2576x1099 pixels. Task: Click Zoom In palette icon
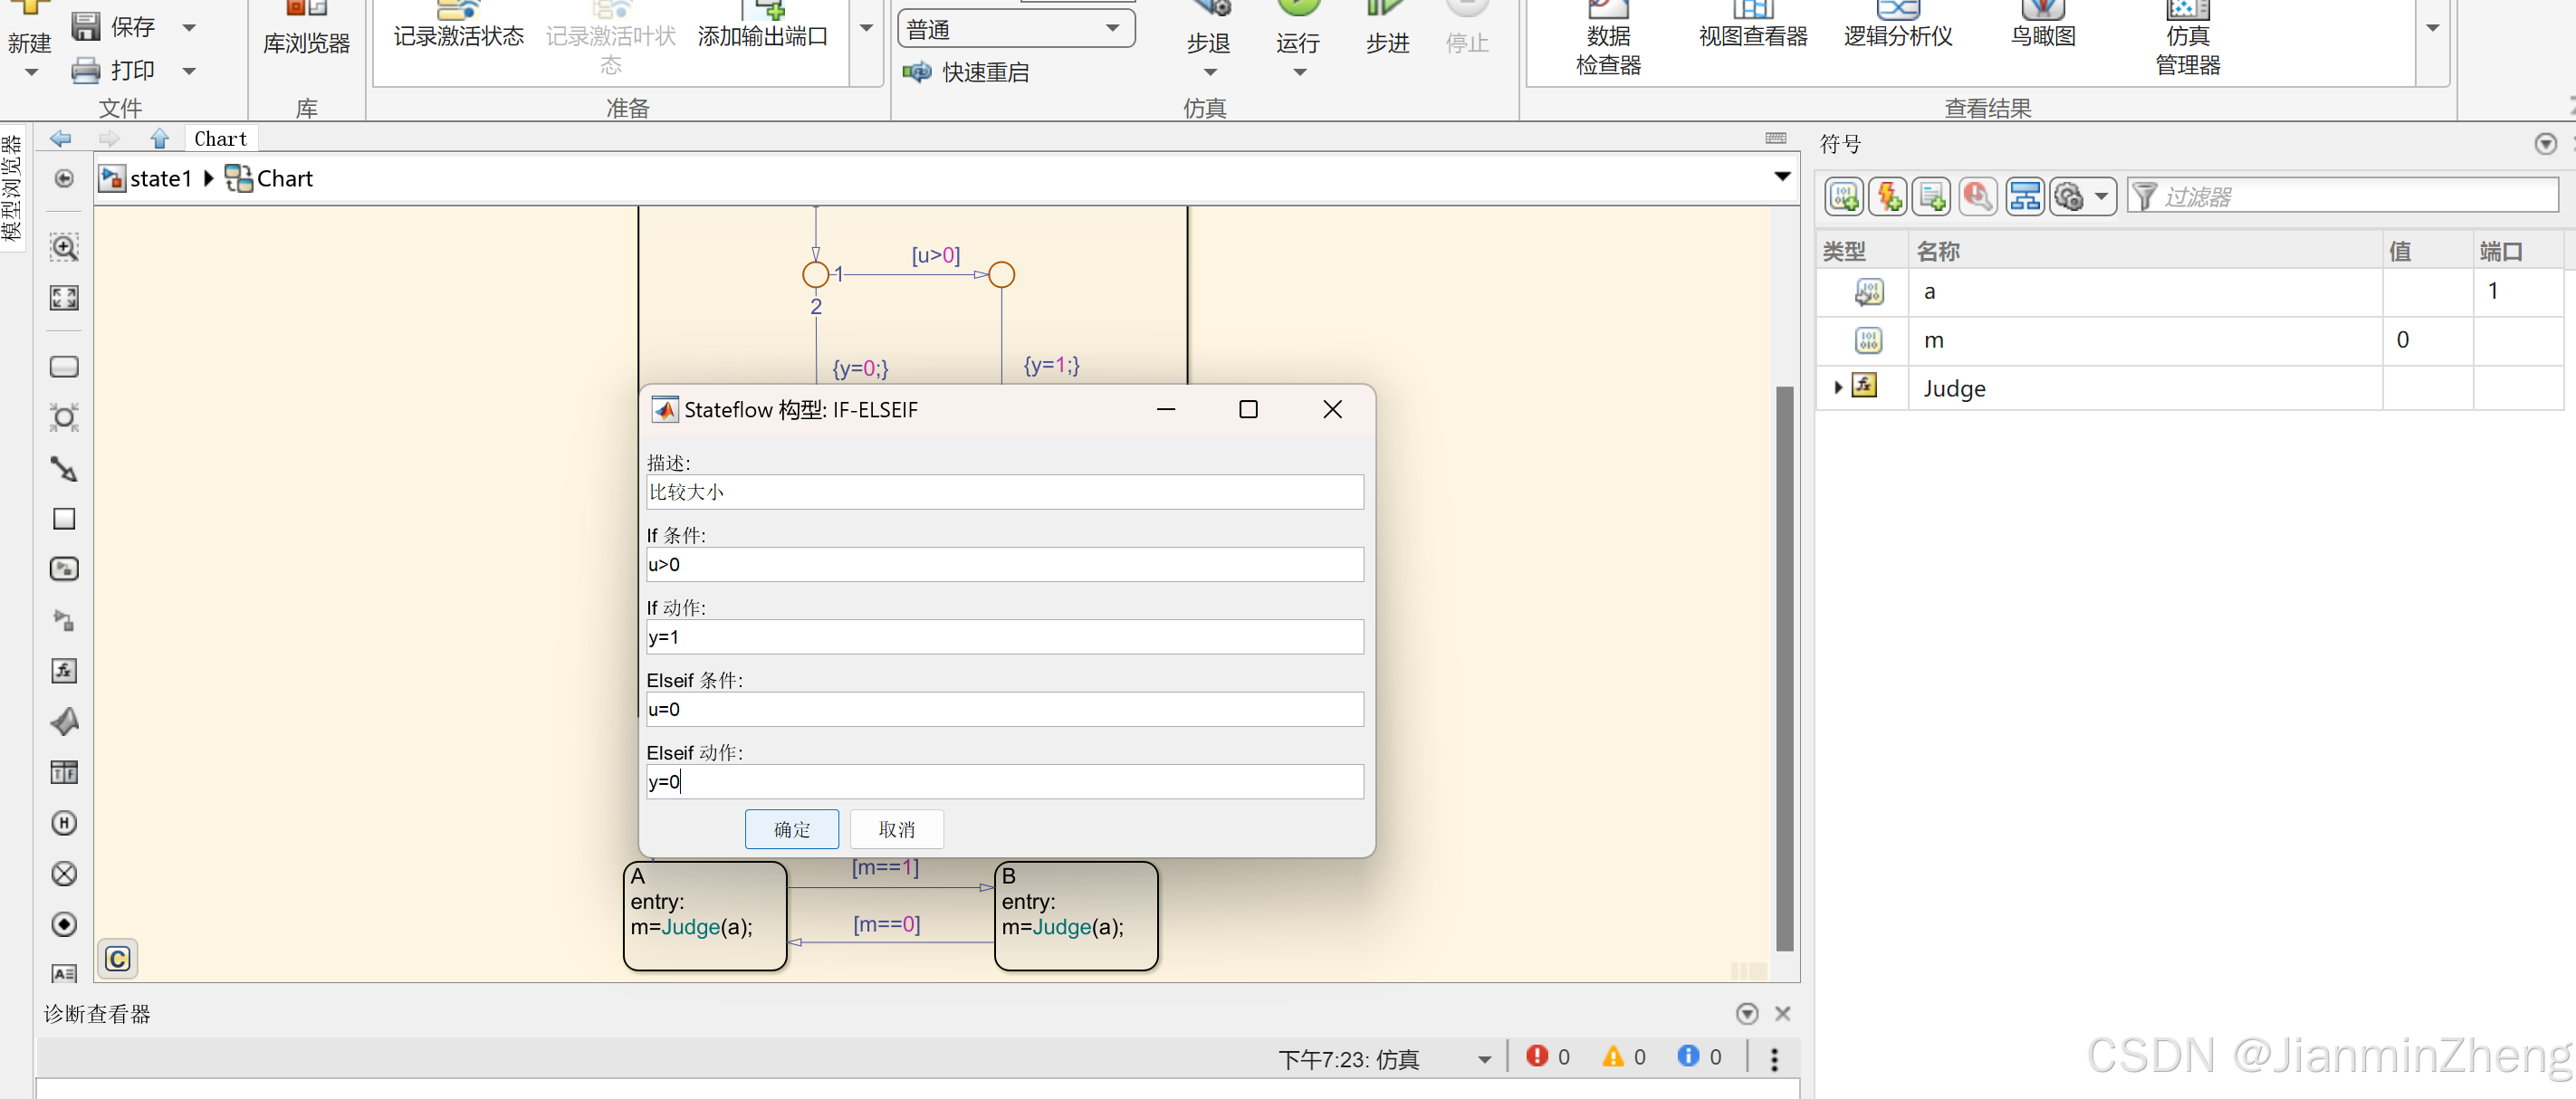[x=64, y=247]
